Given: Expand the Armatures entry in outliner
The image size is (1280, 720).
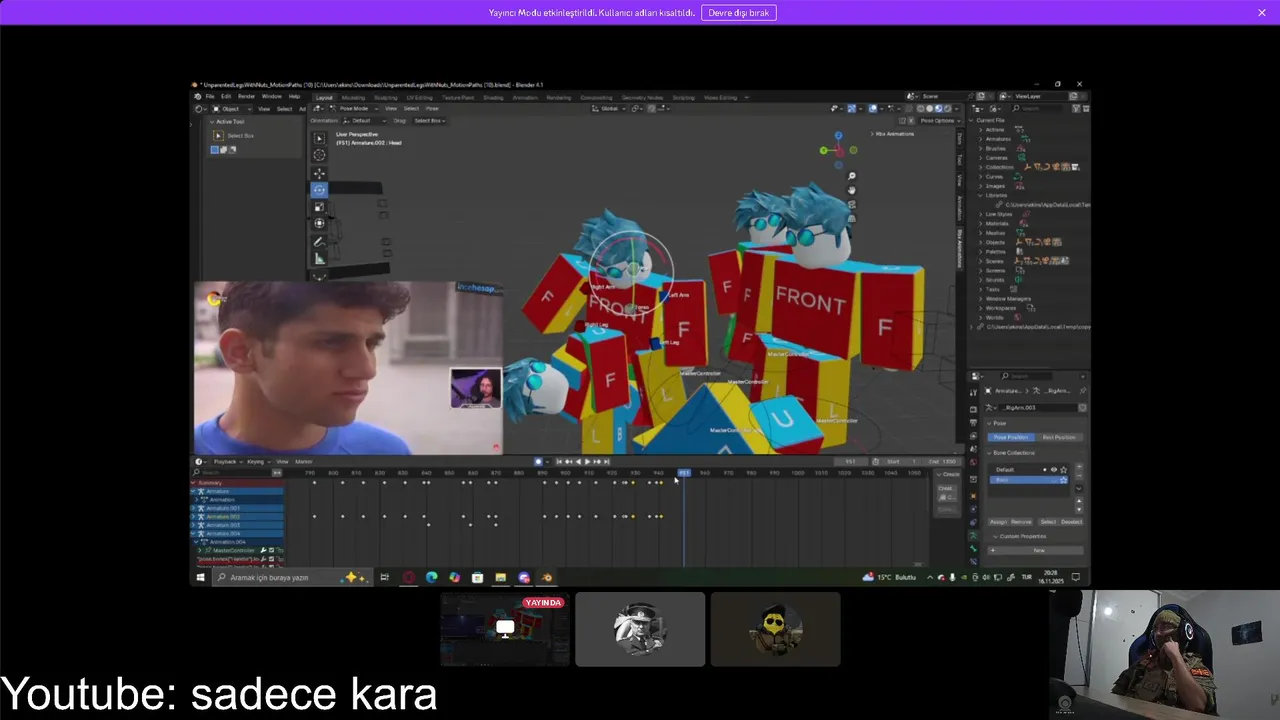Looking at the screenshot, I should [981, 139].
